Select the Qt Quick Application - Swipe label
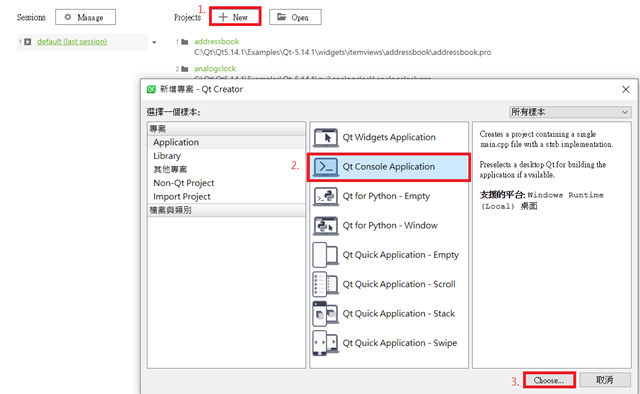Screen dimensions: 640x394 click(400, 343)
